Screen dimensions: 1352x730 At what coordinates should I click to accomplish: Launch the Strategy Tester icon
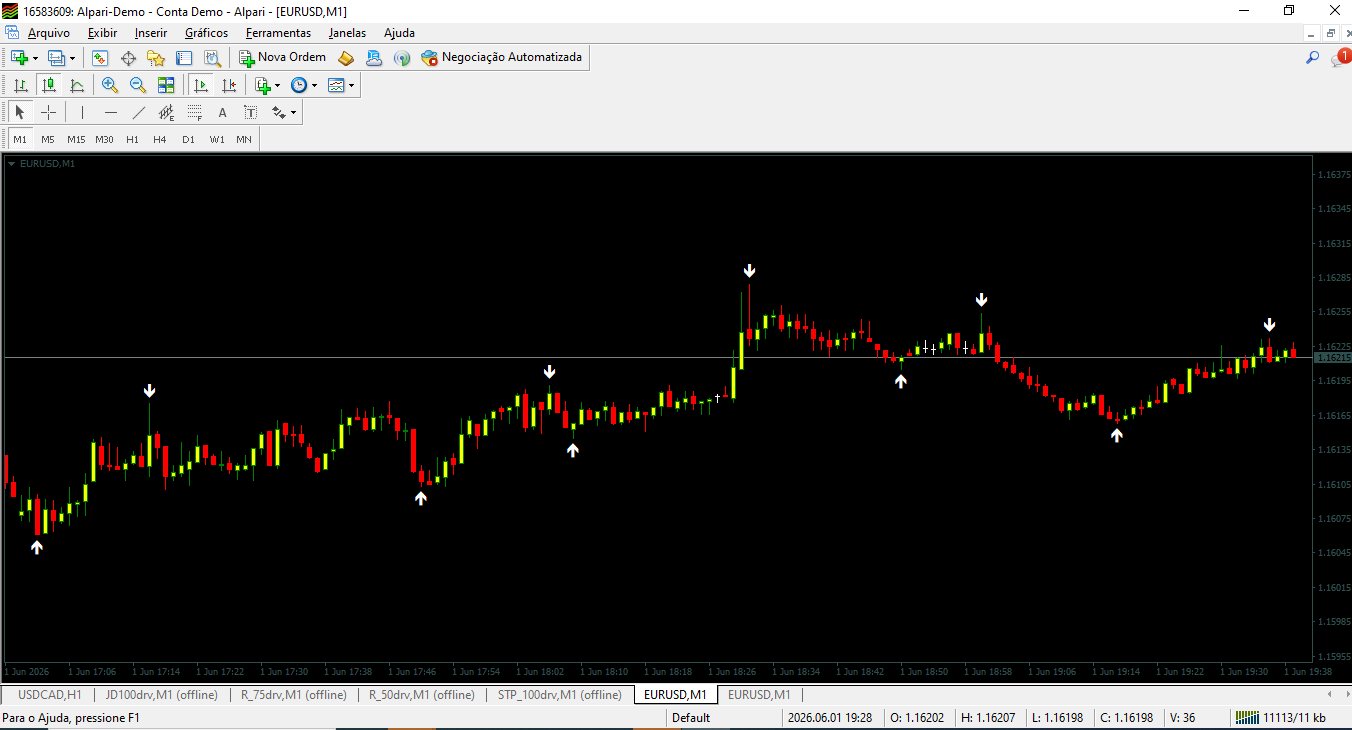point(212,58)
